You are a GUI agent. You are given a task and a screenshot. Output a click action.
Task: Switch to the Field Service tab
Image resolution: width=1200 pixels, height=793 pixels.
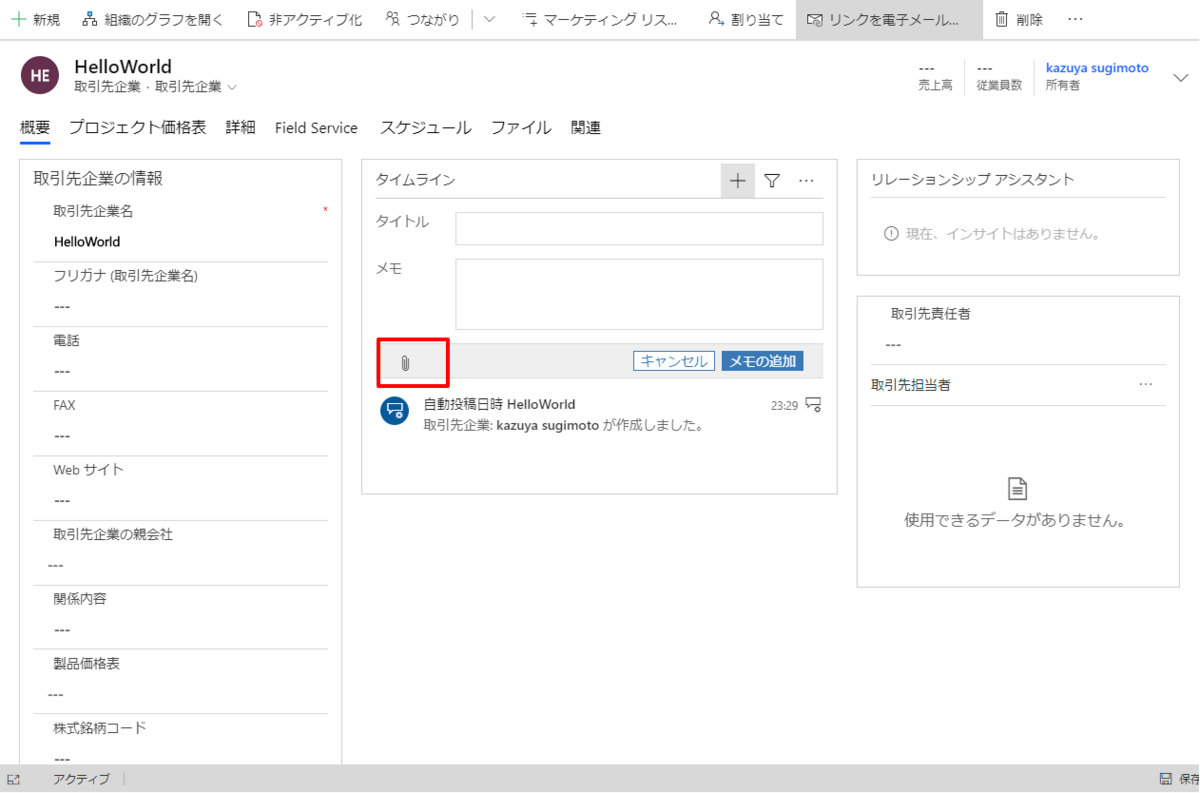pyautogui.click(x=316, y=128)
